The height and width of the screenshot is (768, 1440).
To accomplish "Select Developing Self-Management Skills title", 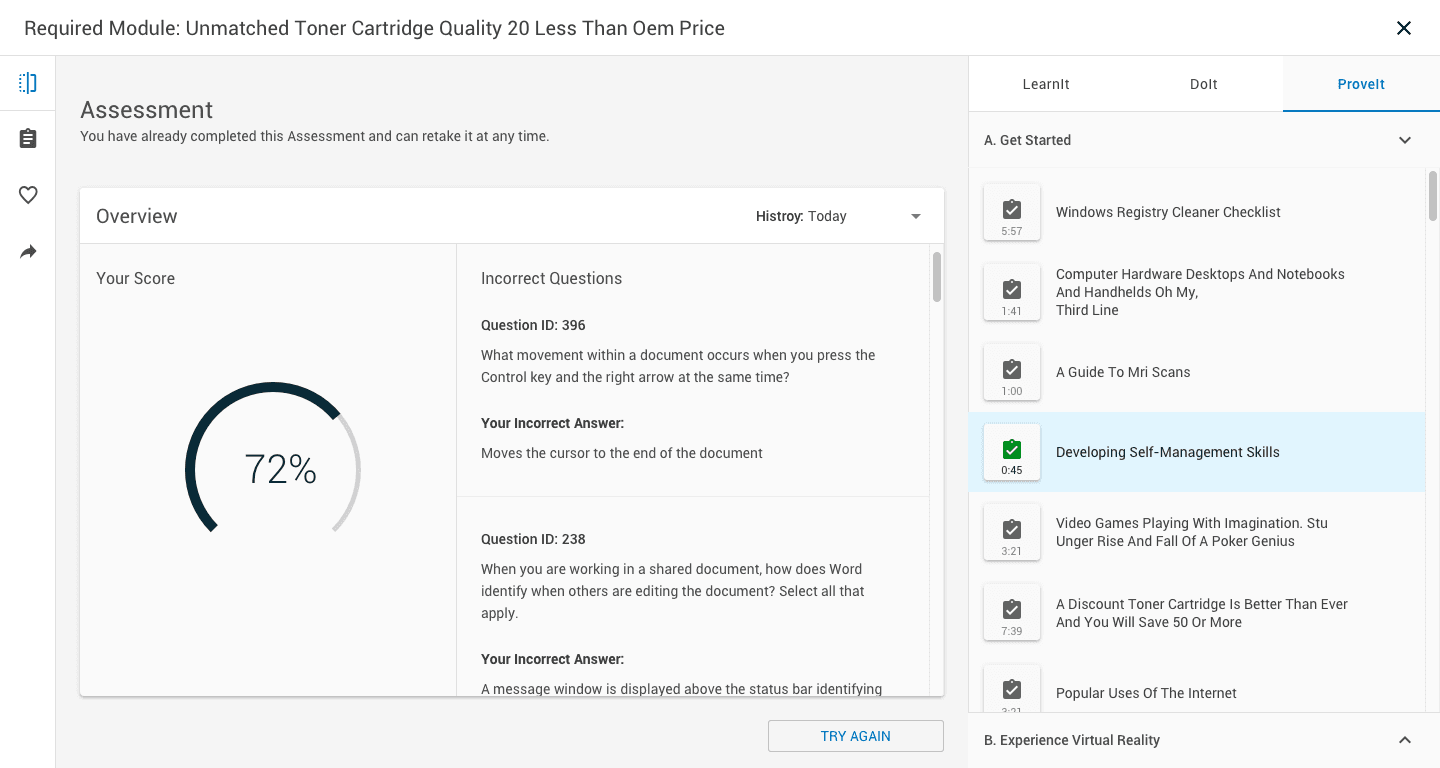I will coord(1168,452).
